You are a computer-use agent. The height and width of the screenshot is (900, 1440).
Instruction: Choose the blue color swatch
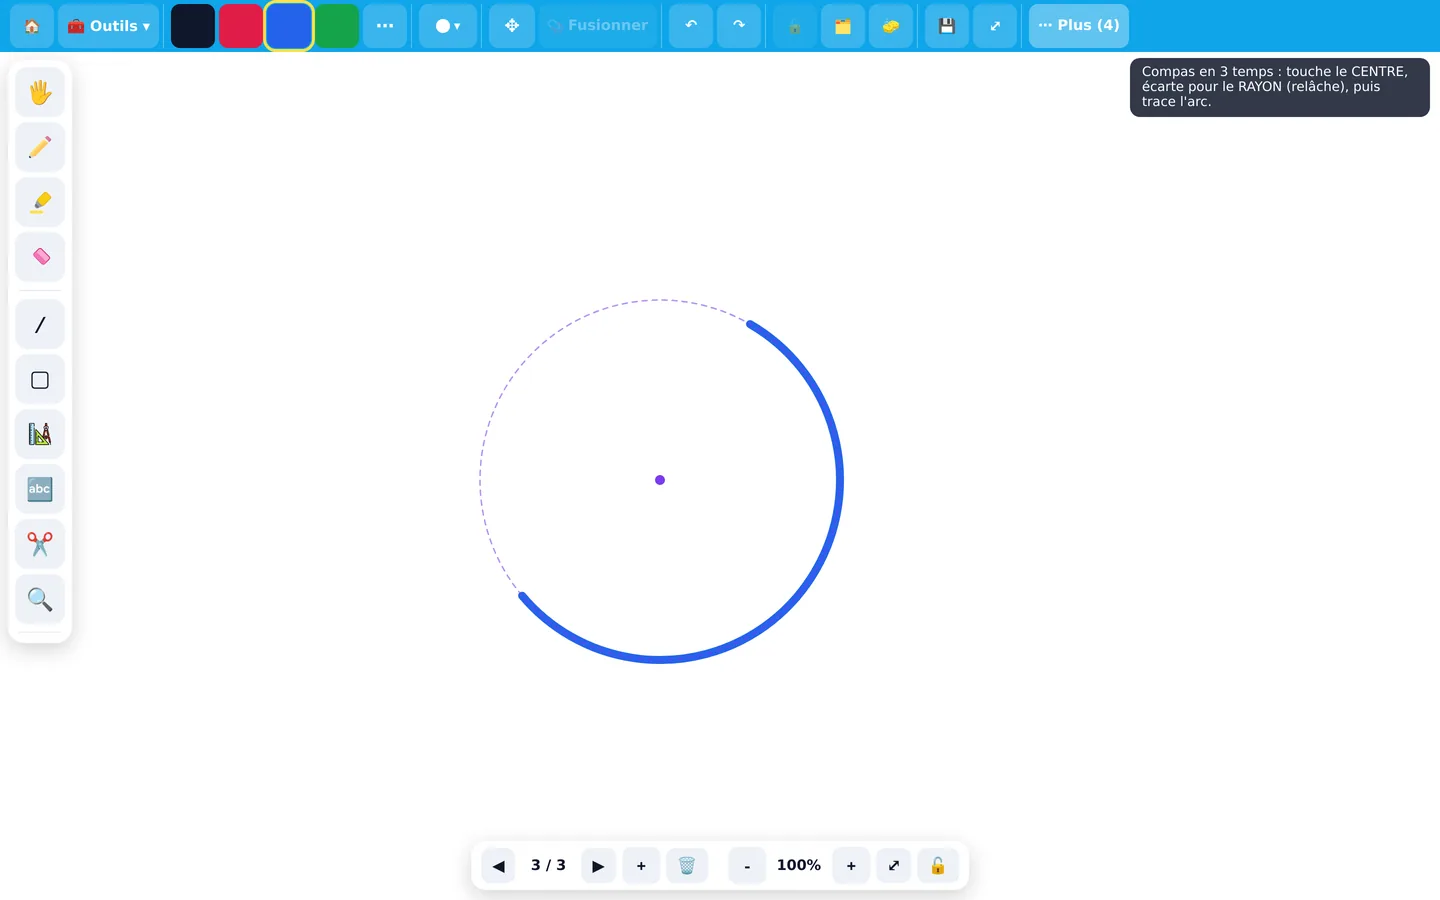[289, 26]
